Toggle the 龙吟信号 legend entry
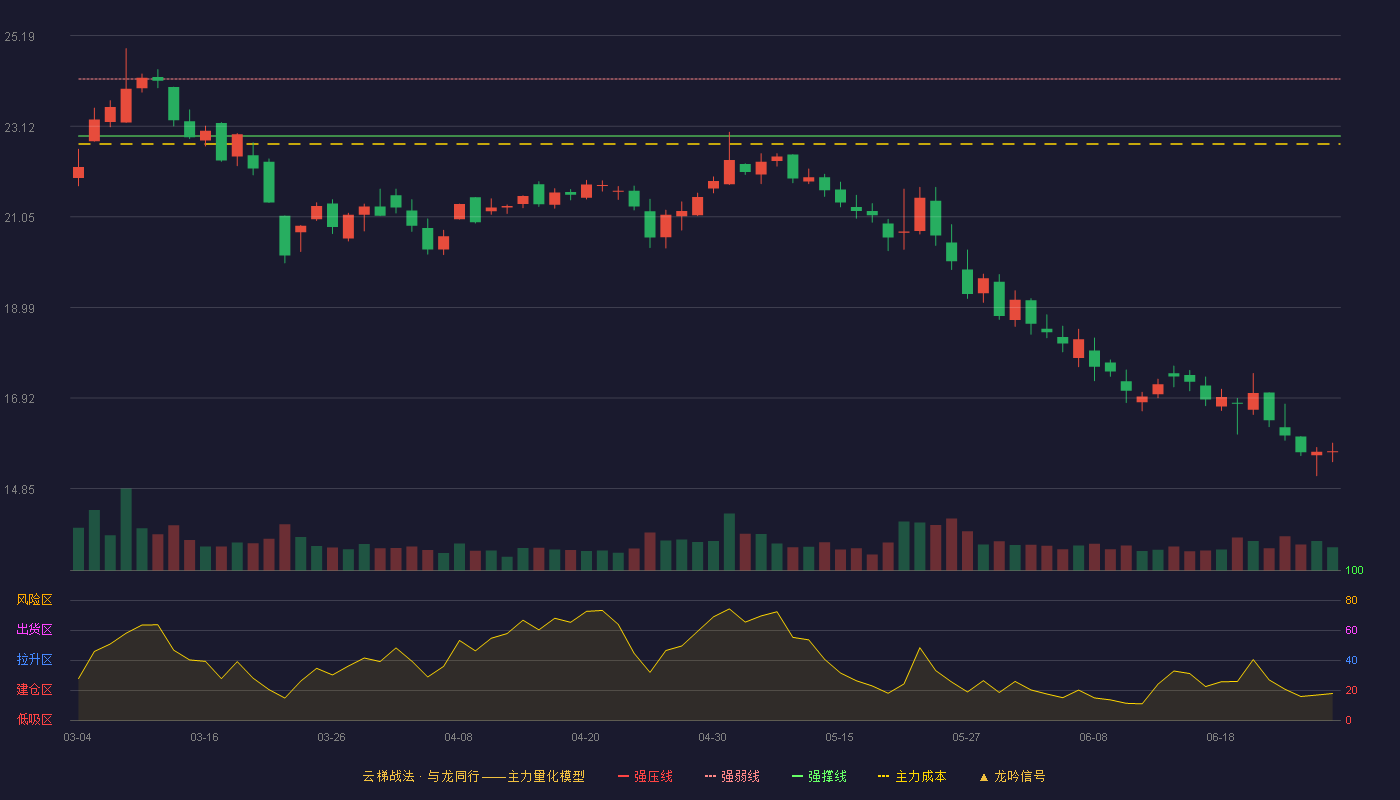 click(x=1012, y=776)
